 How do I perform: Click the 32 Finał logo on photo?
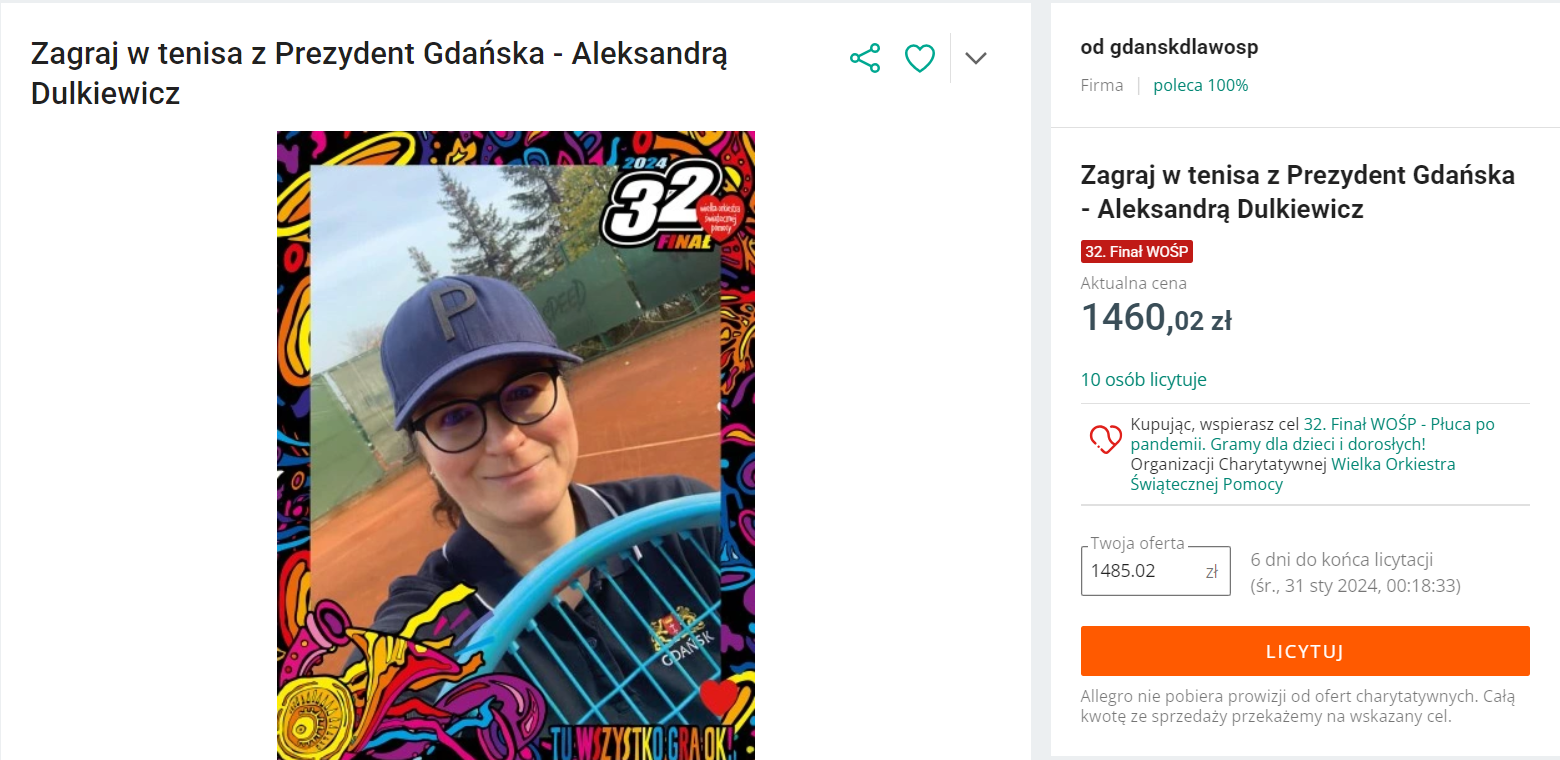pyautogui.click(x=671, y=205)
